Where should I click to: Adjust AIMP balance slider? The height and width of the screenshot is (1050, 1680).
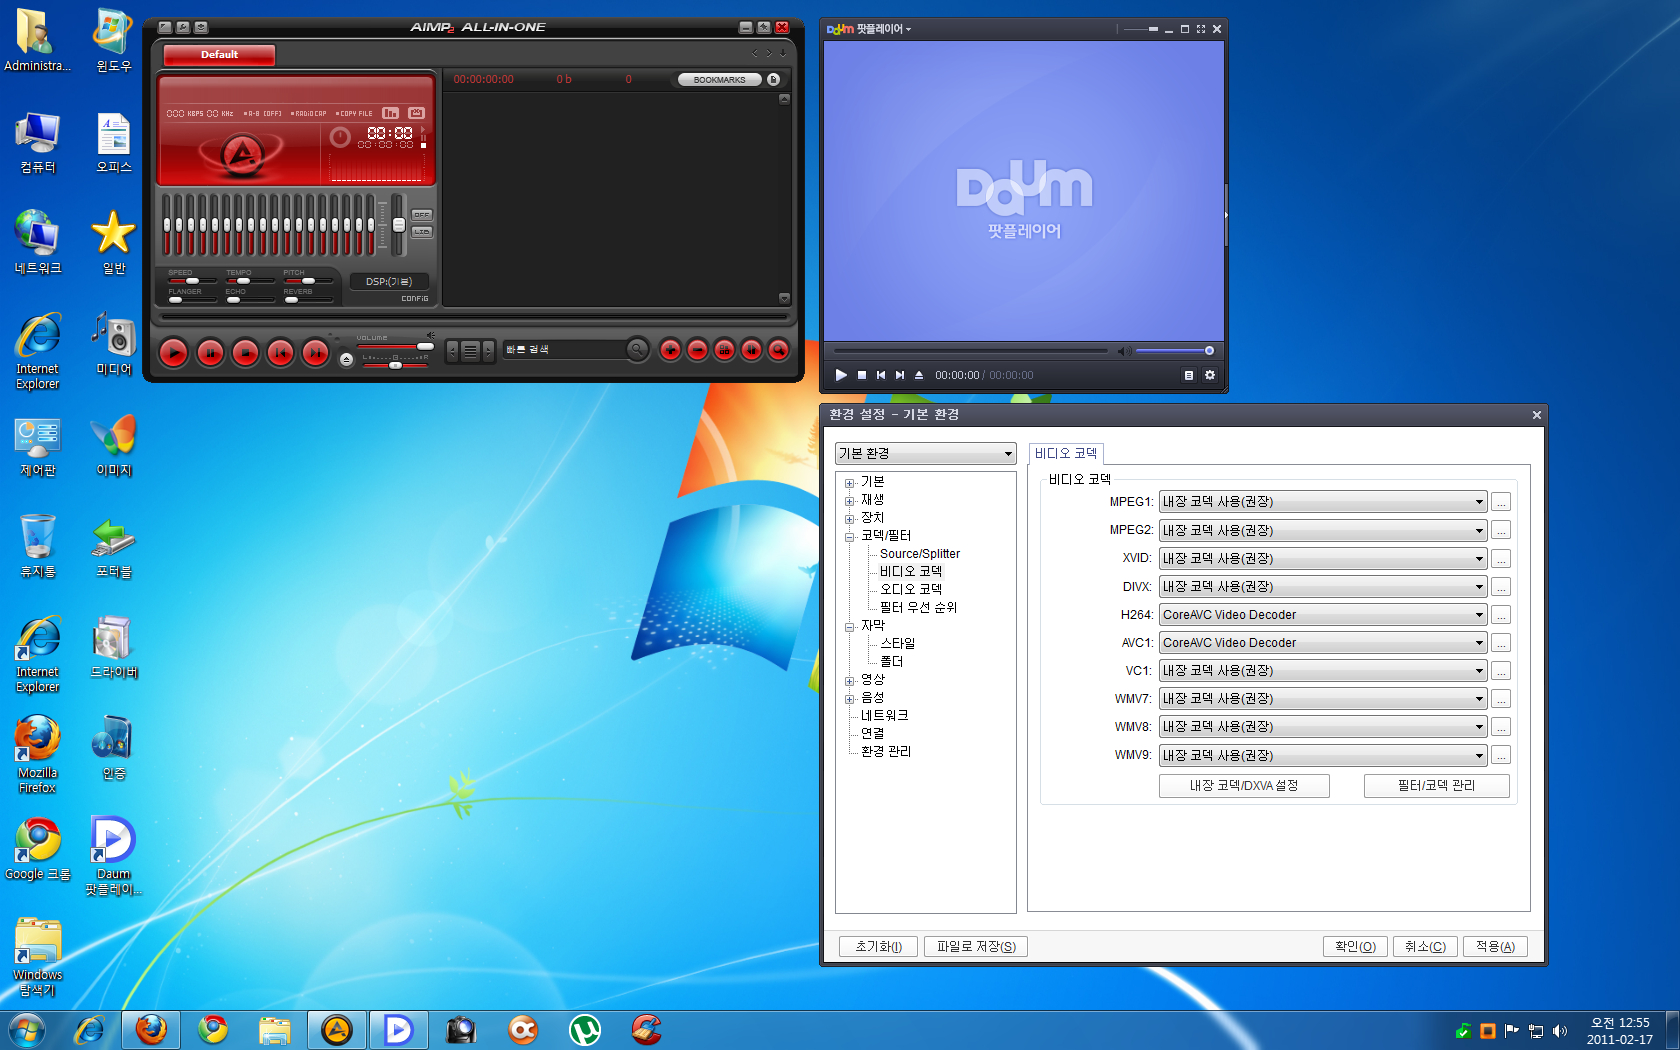point(395,365)
